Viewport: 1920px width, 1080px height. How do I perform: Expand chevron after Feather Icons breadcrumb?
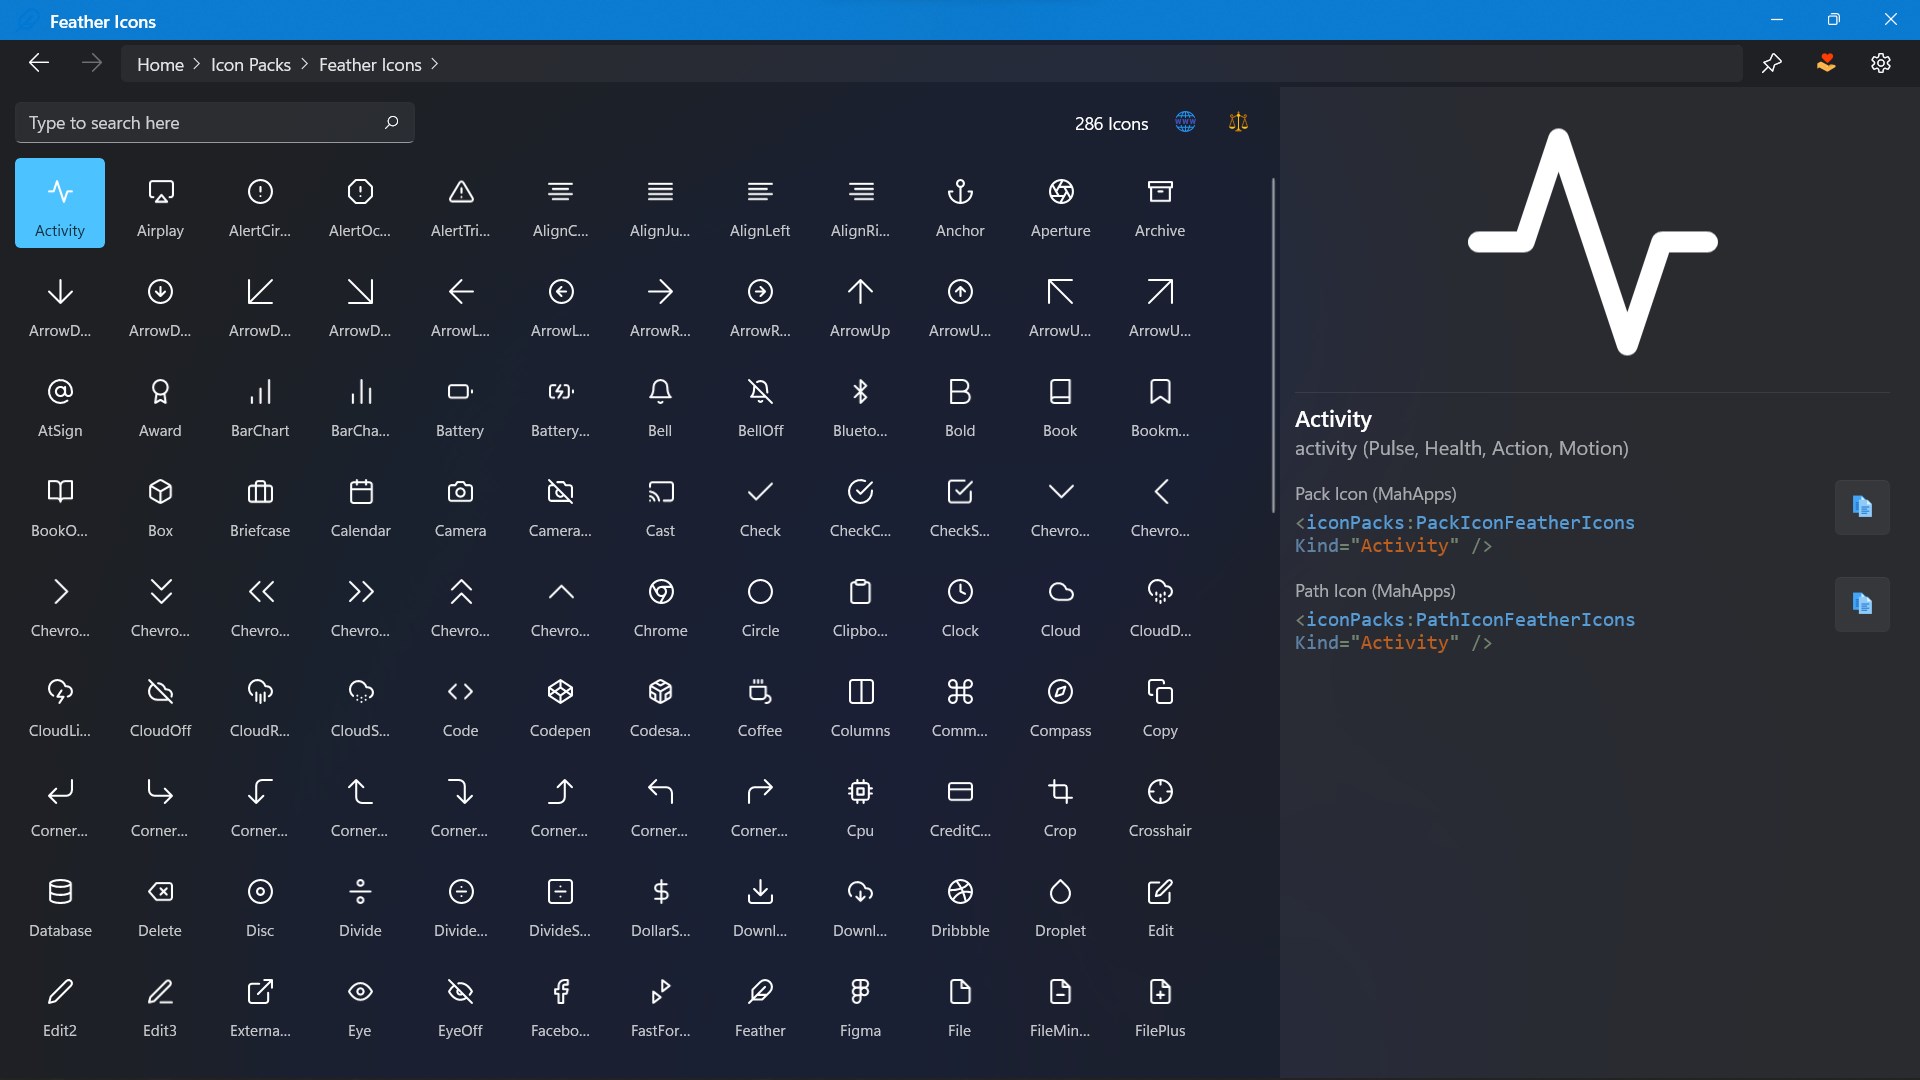click(x=434, y=64)
